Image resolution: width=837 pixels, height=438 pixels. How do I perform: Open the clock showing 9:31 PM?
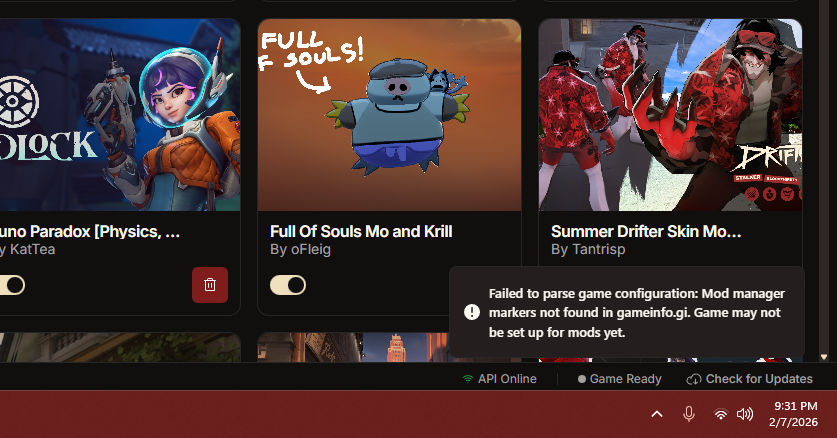[793, 414]
